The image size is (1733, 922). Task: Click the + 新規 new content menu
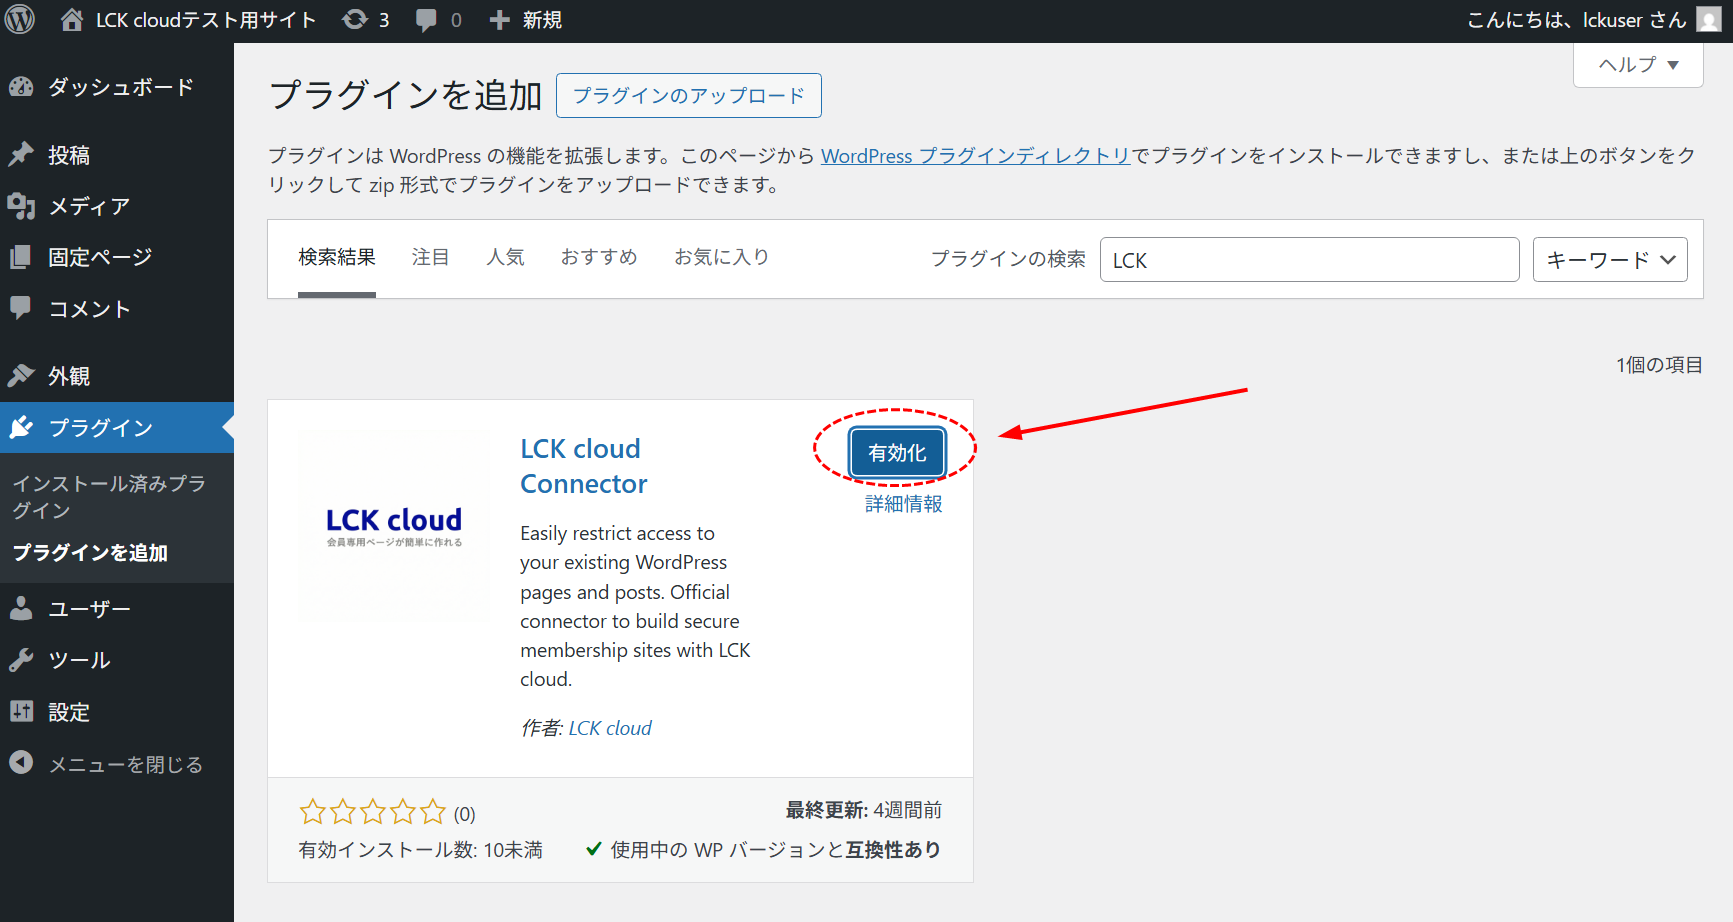[x=526, y=20]
